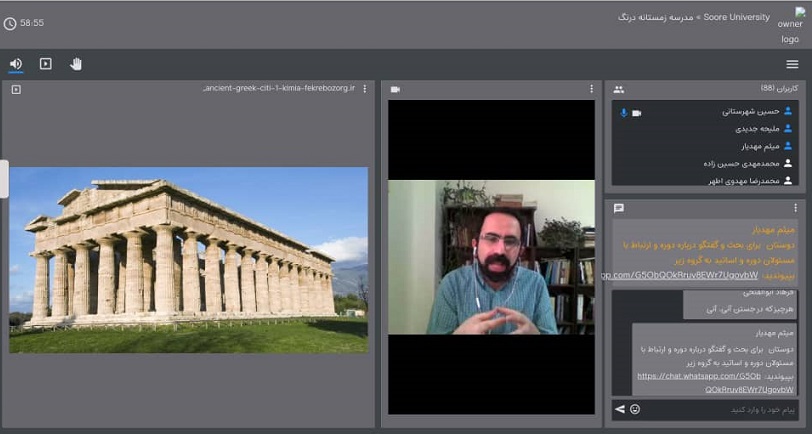The height and width of the screenshot is (434, 812).
Task: Click the presenter webcam video
Action: (x=491, y=257)
